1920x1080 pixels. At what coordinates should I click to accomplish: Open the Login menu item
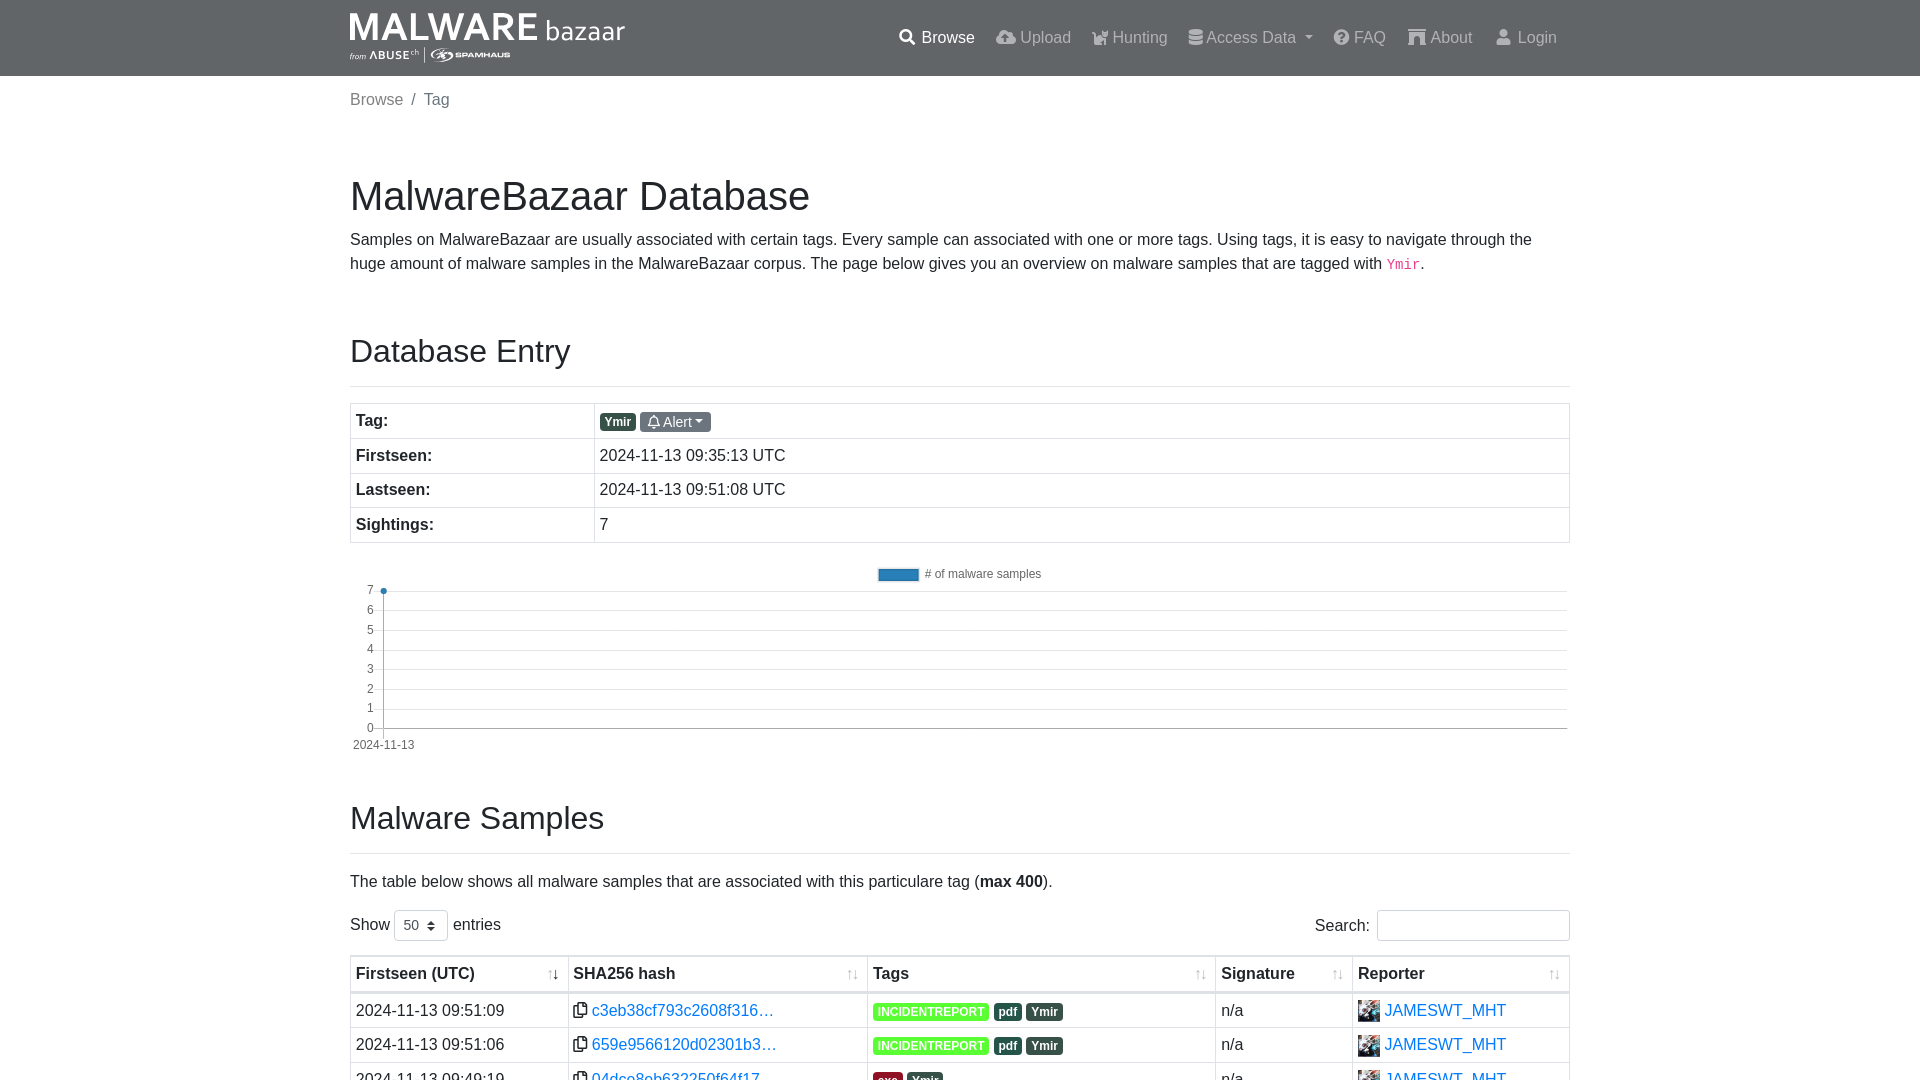click(1526, 38)
